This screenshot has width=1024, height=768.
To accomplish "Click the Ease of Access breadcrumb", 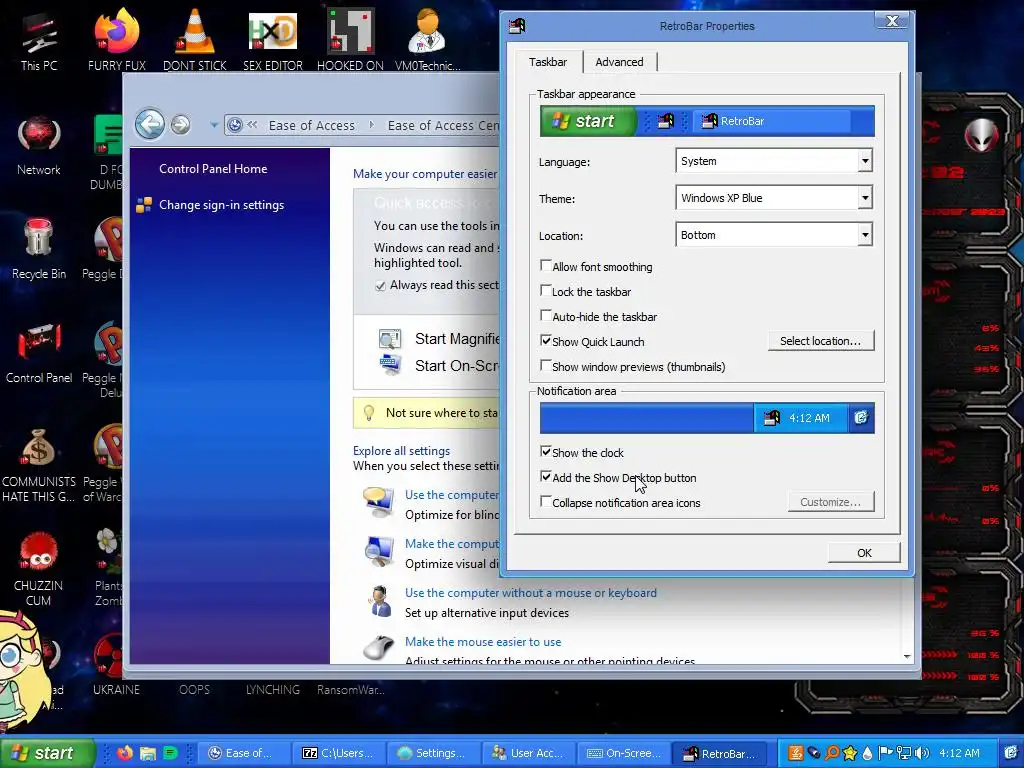I will (x=312, y=125).
